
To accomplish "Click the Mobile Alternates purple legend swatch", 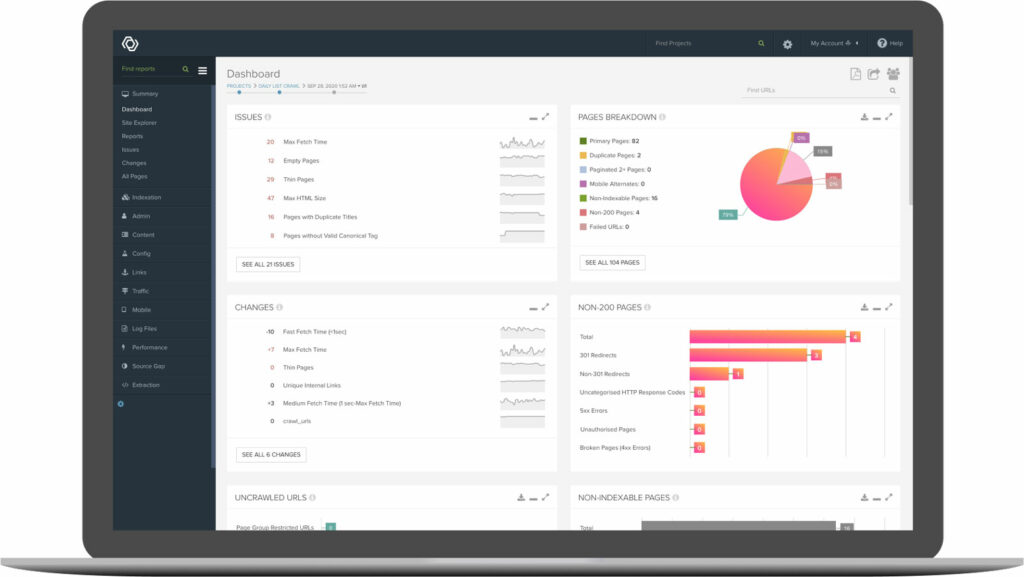I will tap(583, 184).
